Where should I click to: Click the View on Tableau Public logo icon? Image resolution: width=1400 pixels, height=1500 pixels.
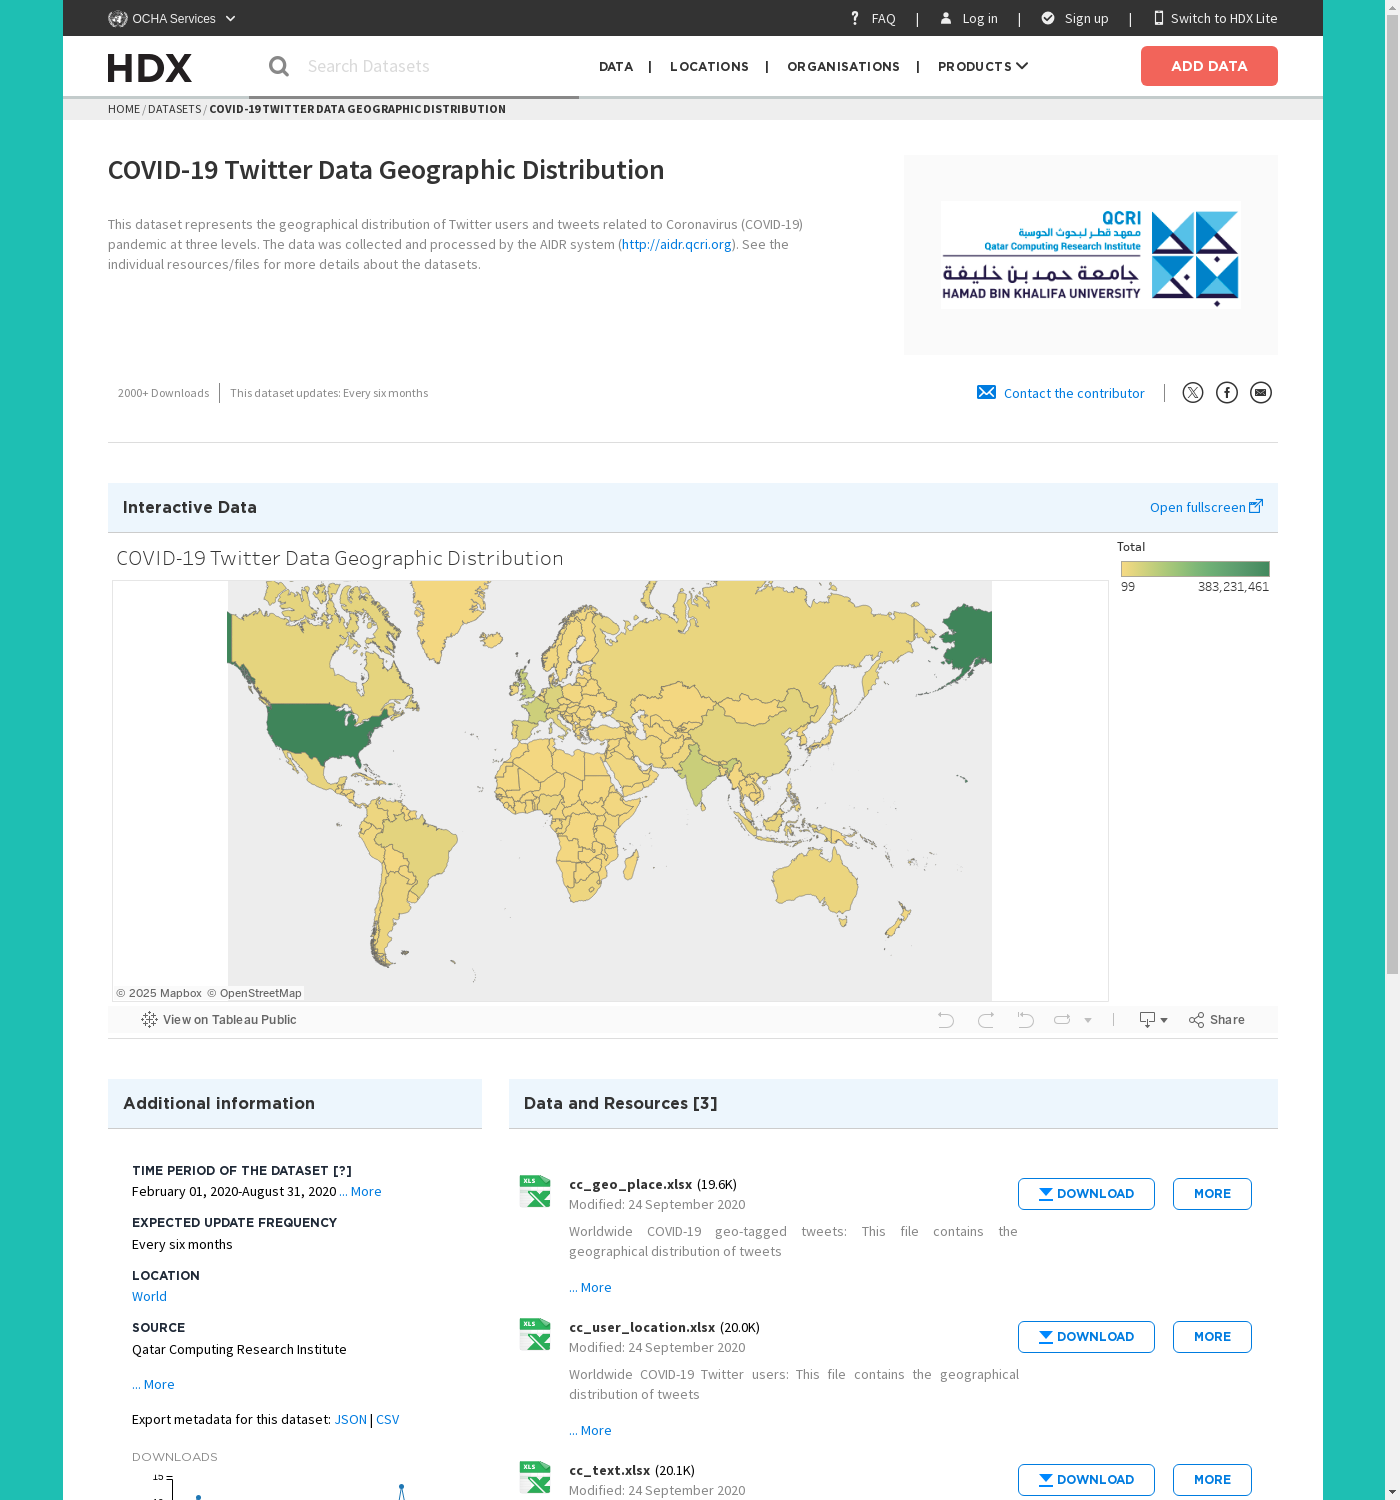click(x=149, y=1020)
